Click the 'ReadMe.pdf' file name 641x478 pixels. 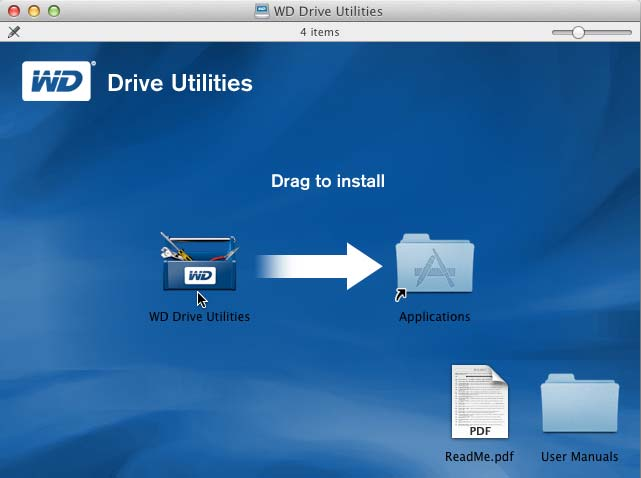click(x=480, y=456)
